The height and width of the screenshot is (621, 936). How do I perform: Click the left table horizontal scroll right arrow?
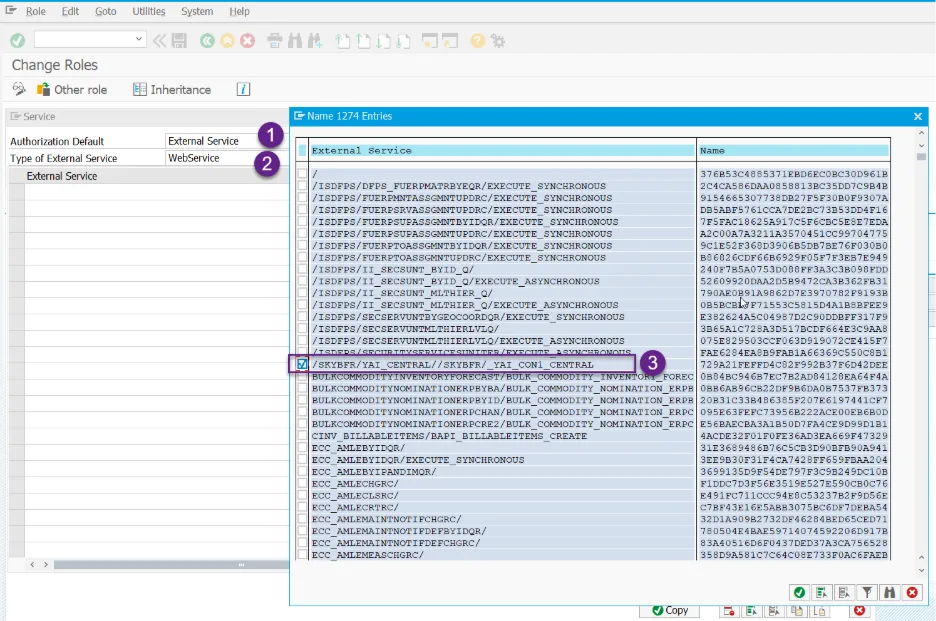tap(46, 564)
